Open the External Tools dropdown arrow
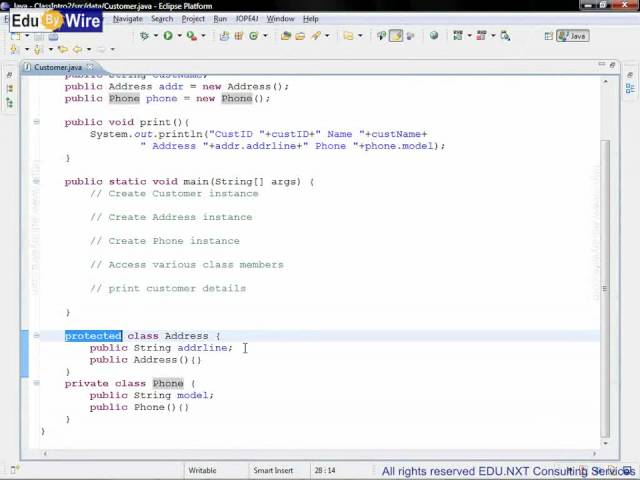640x480 pixels. coord(203,36)
